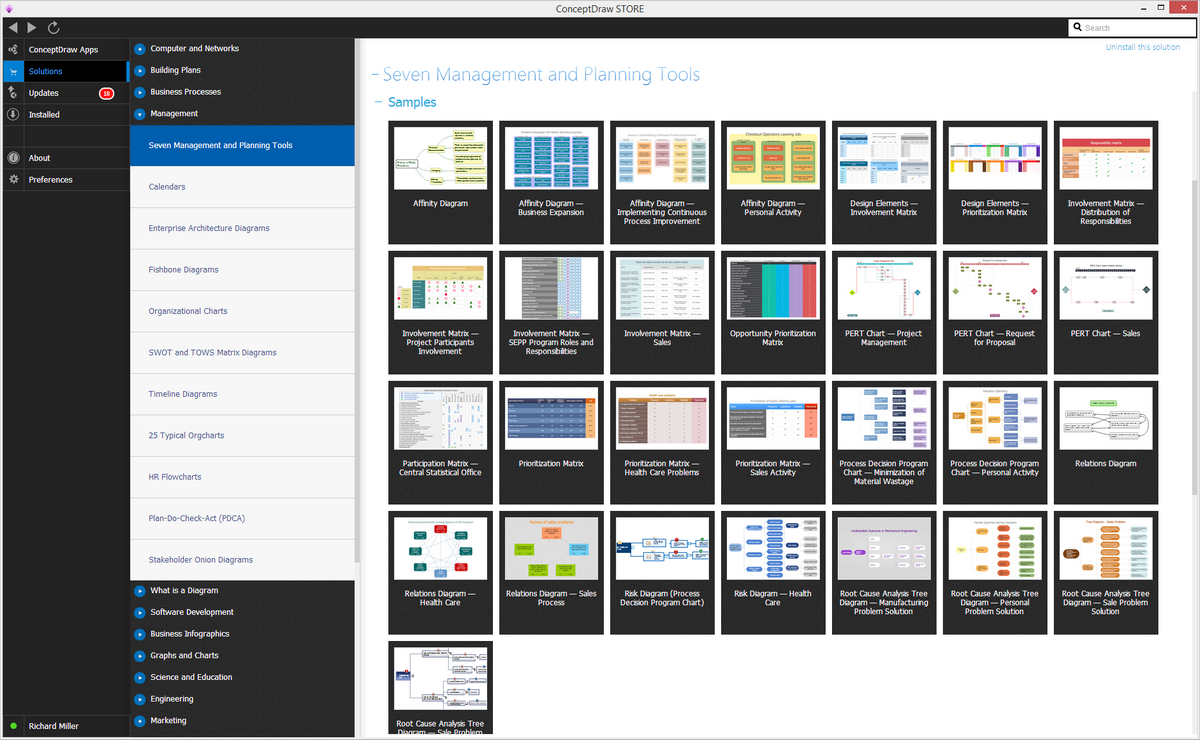
Task: Select Organizational Charts solution
Action: (x=242, y=311)
